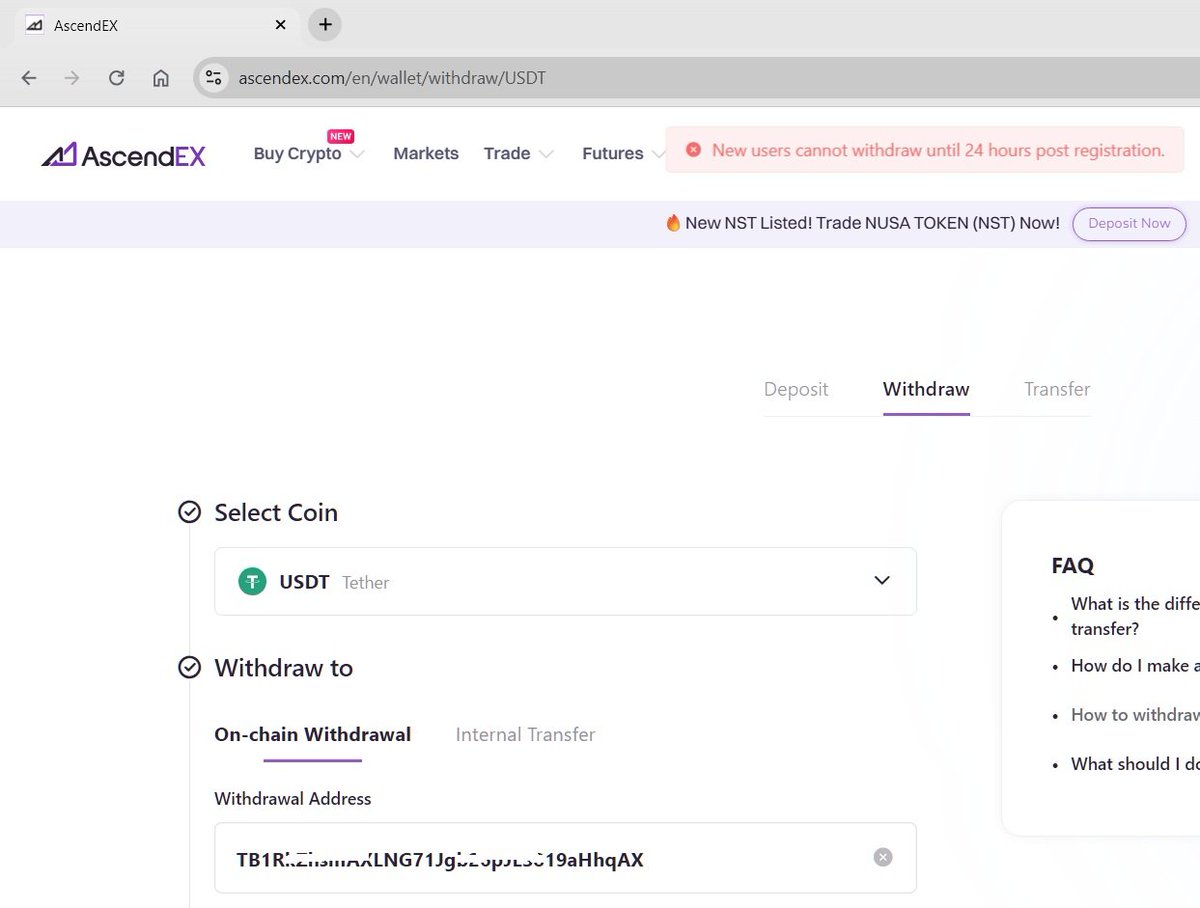Open a new browser tab with plus button
Image resolution: width=1200 pixels, height=908 pixels.
[x=325, y=24]
